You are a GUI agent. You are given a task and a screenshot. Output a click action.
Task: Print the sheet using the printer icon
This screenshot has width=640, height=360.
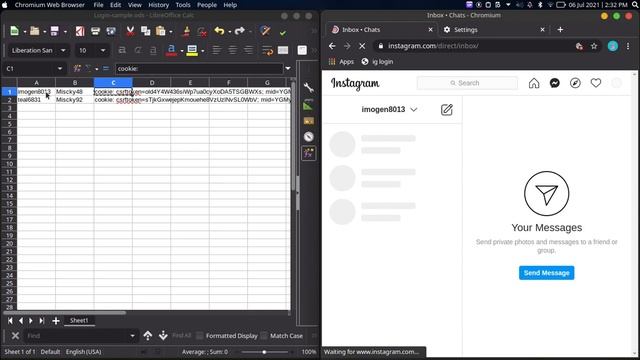(95, 31)
